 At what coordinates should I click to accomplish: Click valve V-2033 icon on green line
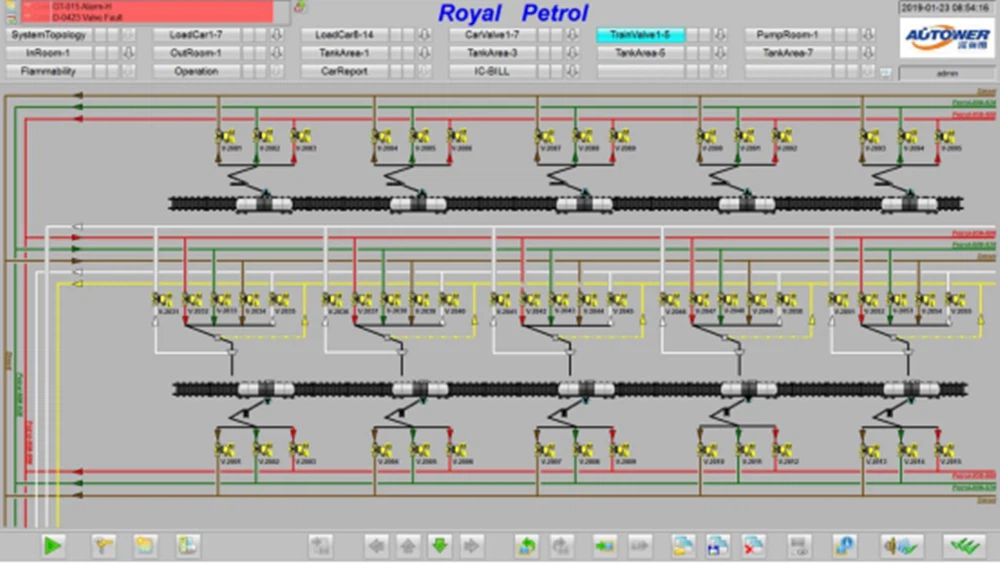coord(221,300)
